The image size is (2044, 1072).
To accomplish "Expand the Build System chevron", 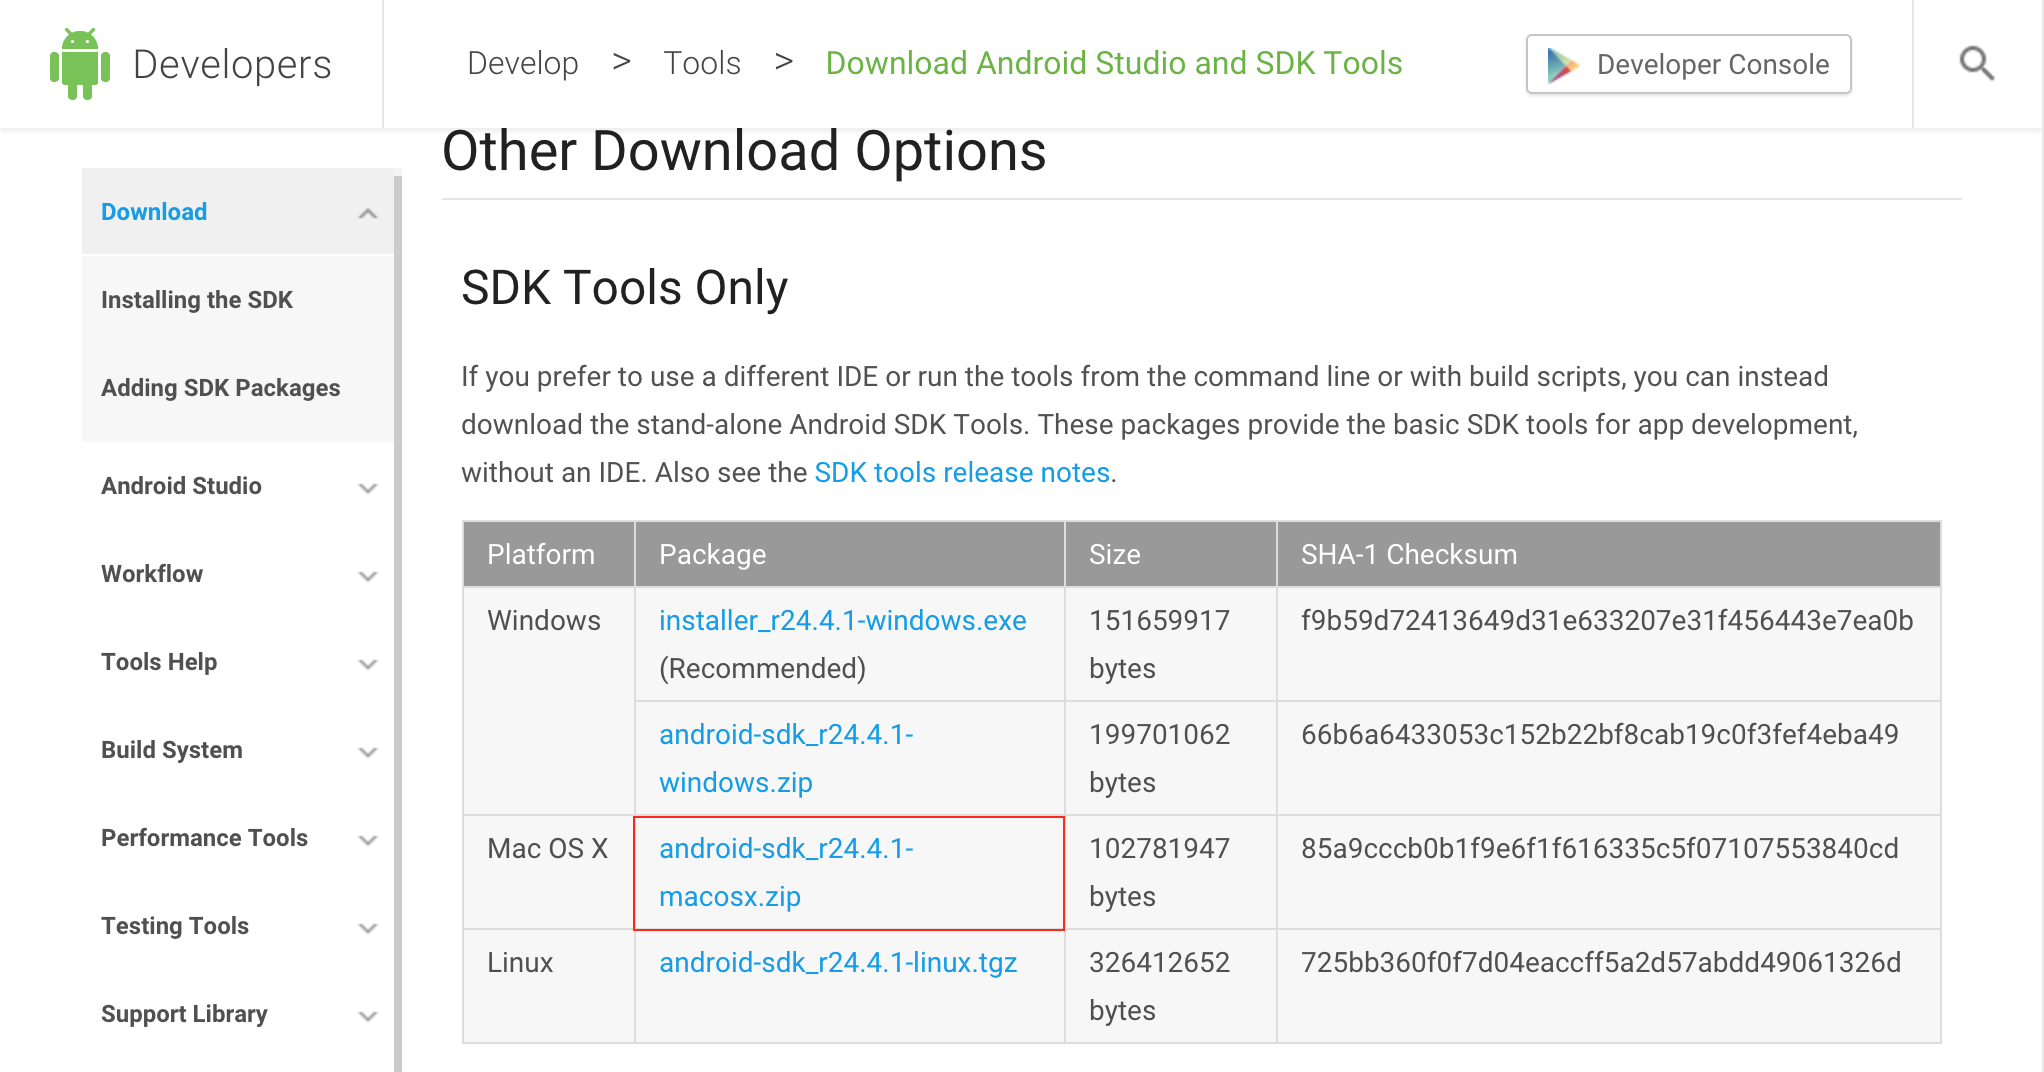I will 368,752.
